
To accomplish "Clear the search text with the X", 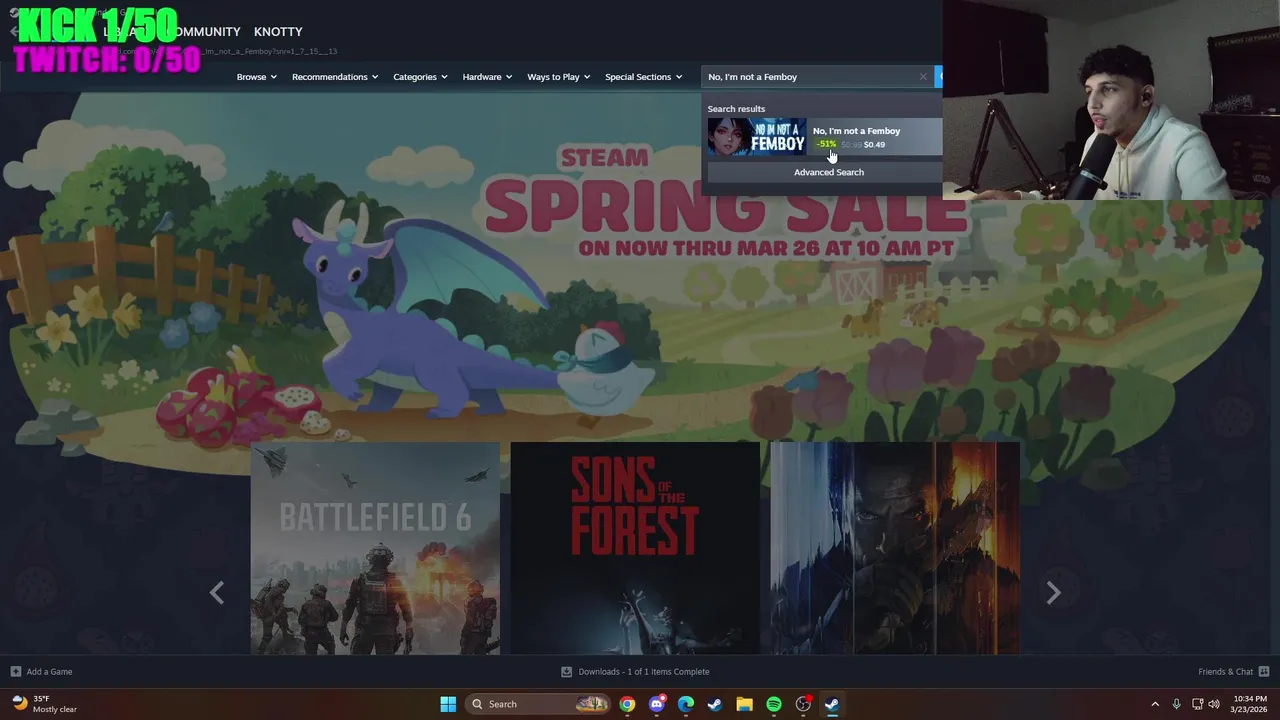I will click(x=923, y=77).
